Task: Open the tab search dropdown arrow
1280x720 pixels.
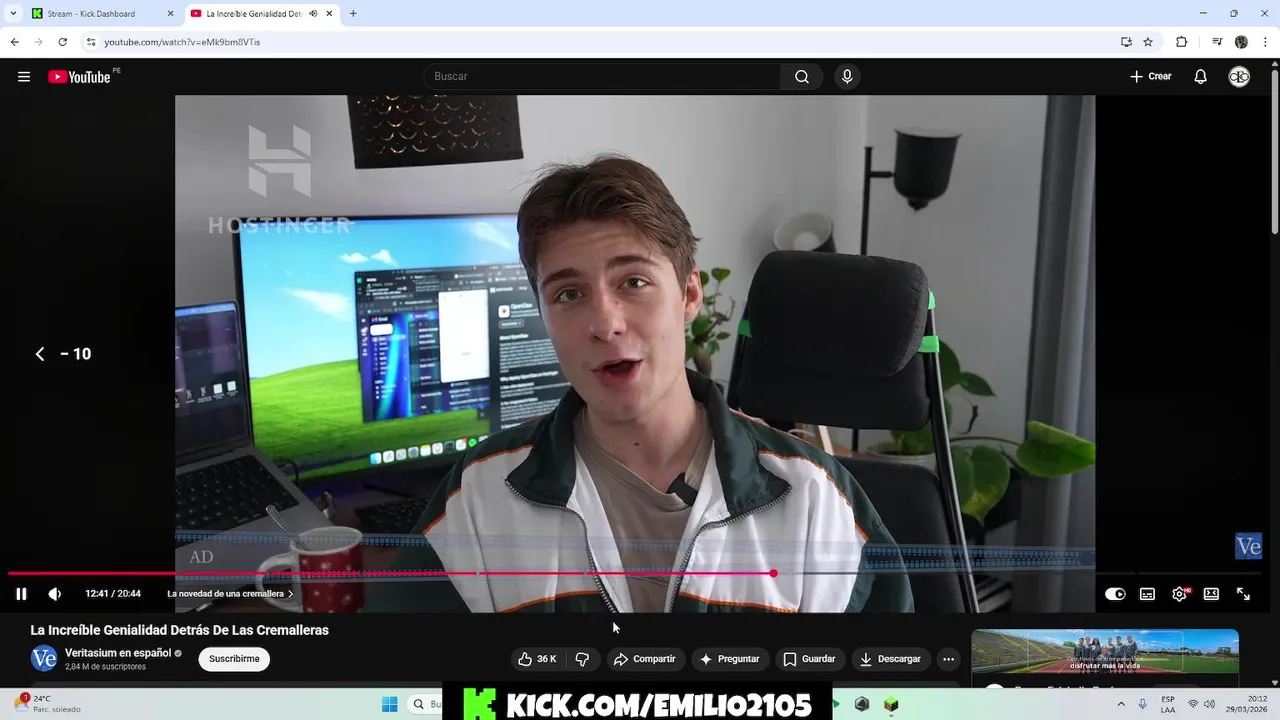Action: tap(12, 14)
